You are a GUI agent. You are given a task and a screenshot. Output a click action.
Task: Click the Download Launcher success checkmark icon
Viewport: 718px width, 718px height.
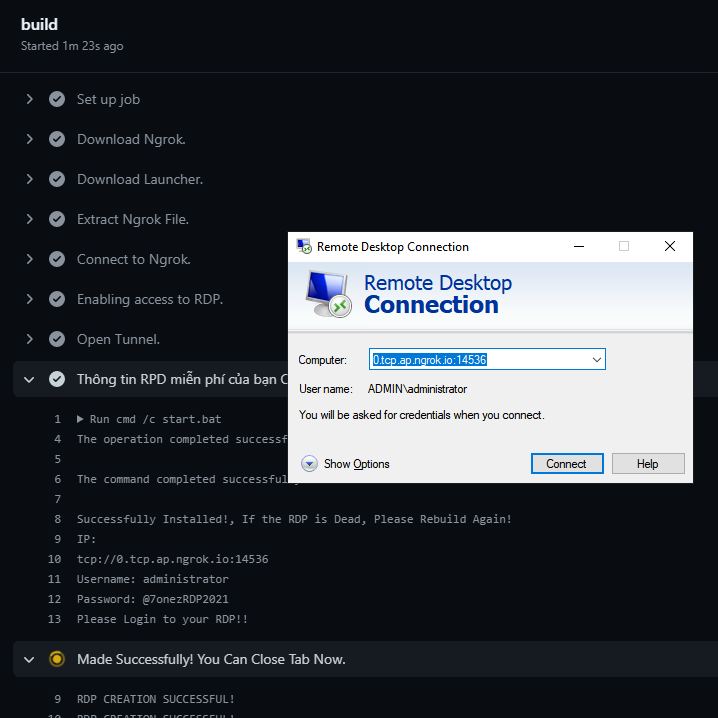coord(57,179)
